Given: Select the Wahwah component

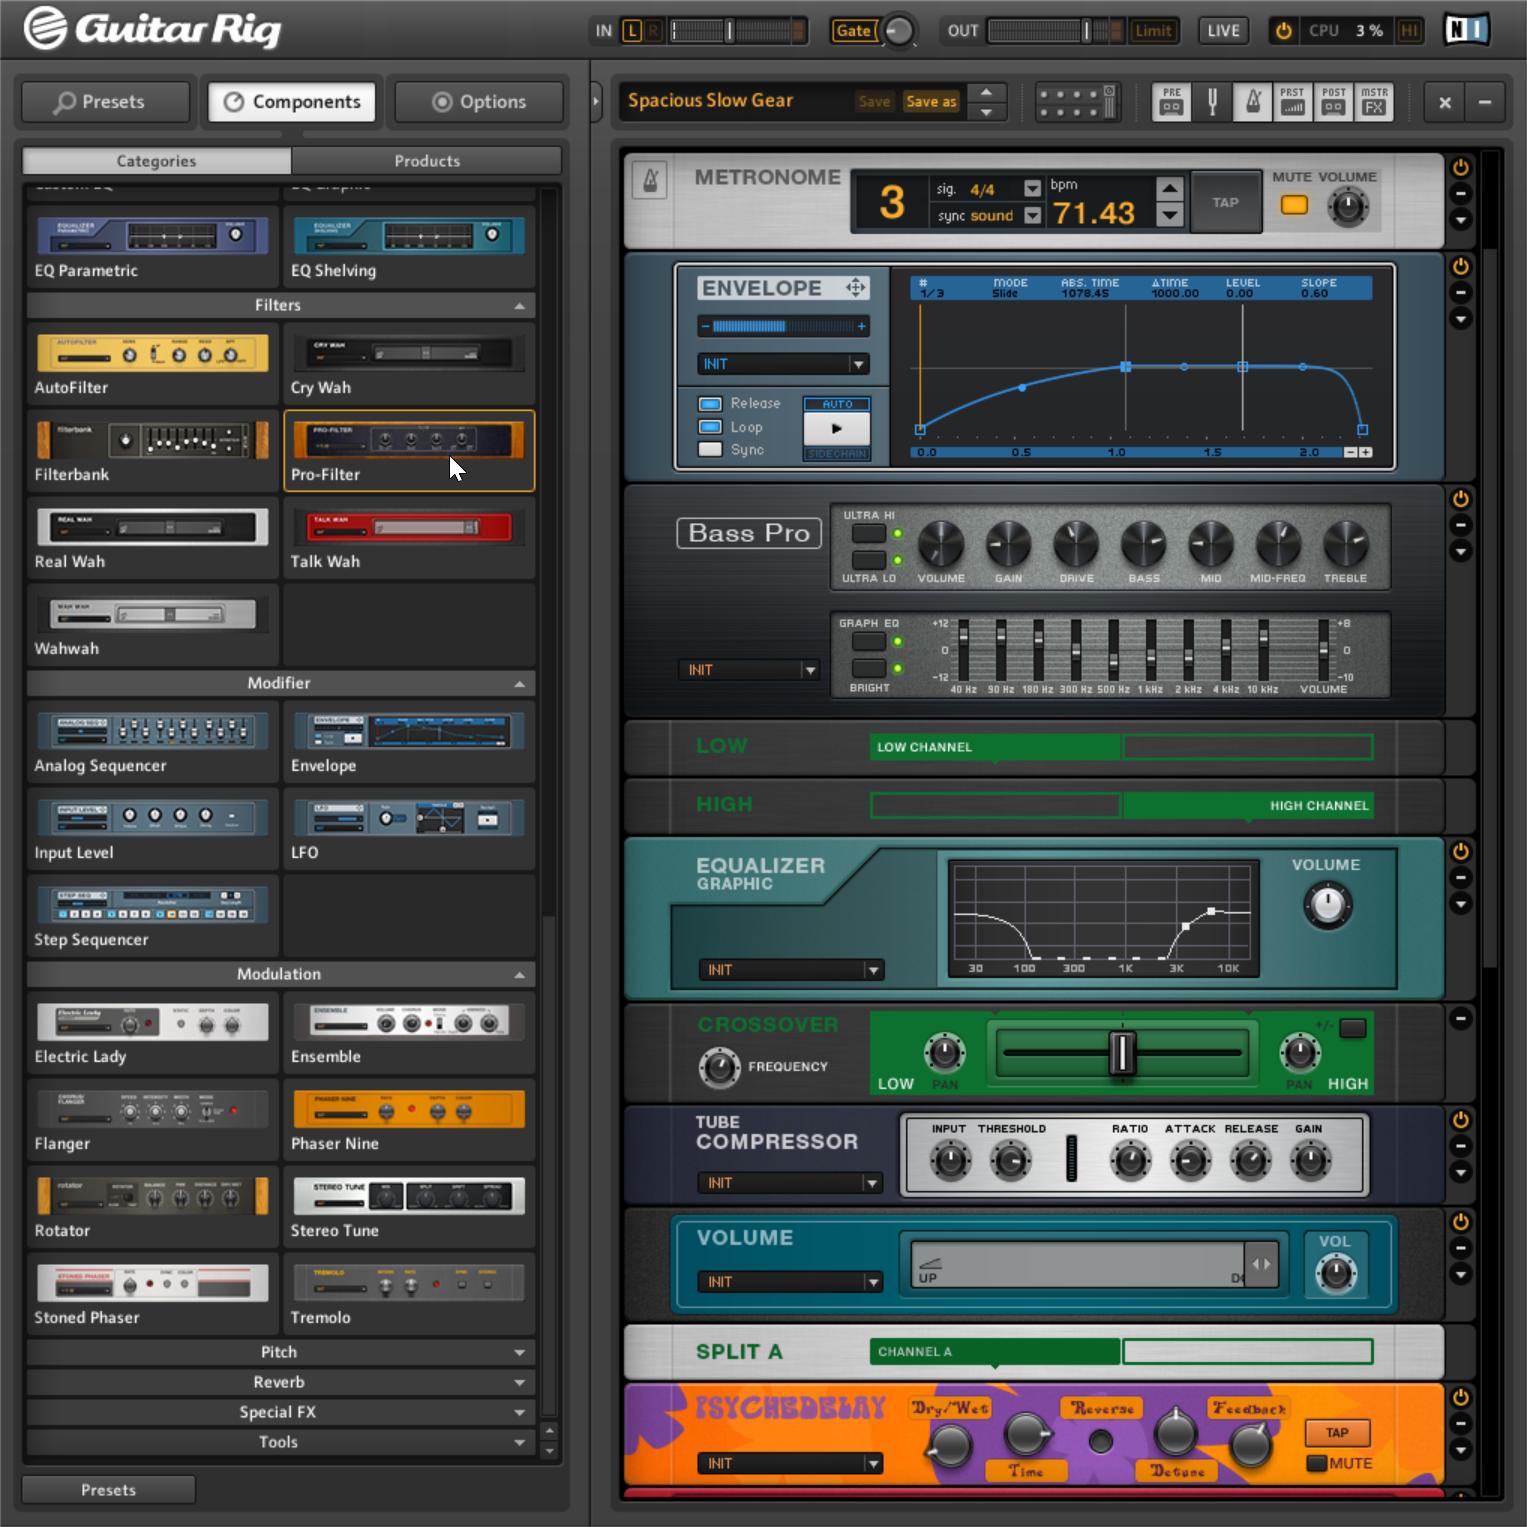Looking at the screenshot, I should 153,625.
